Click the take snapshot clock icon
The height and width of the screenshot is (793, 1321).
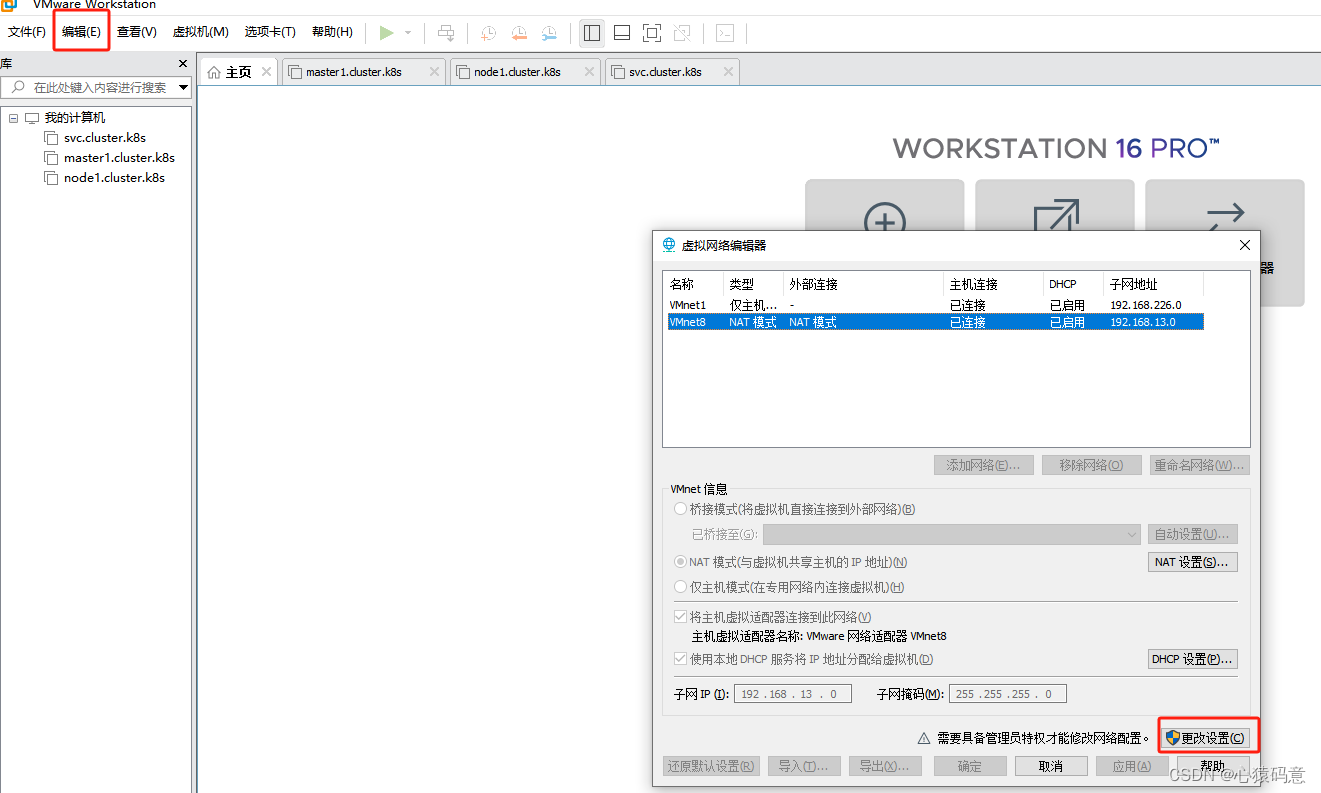click(488, 33)
